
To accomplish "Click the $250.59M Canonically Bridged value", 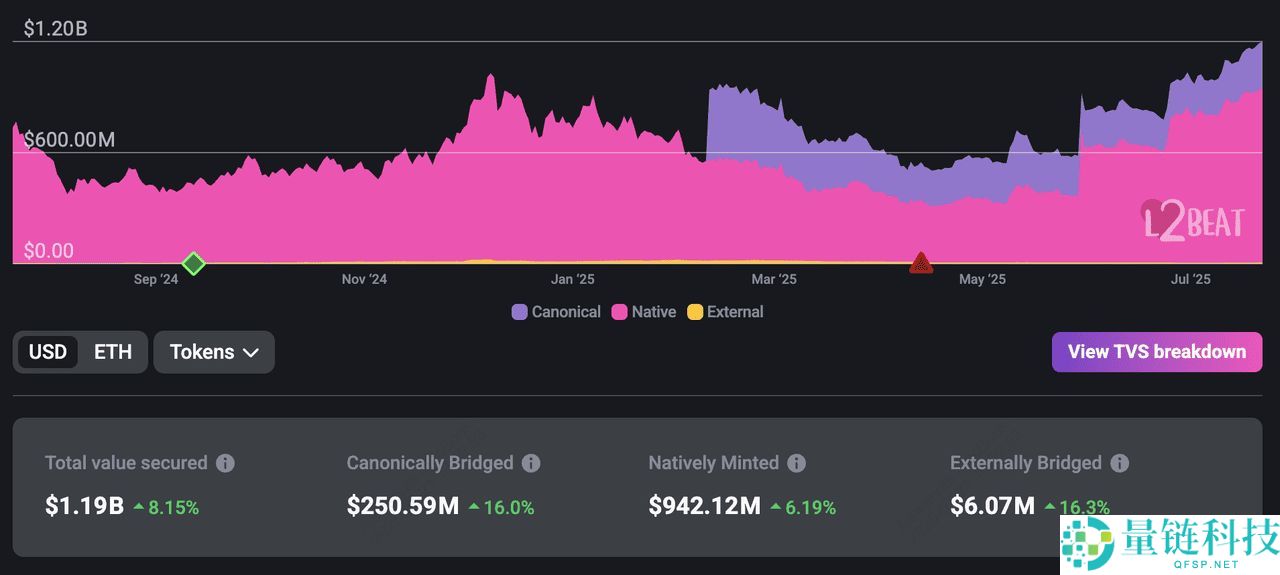I will coord(403,506).
